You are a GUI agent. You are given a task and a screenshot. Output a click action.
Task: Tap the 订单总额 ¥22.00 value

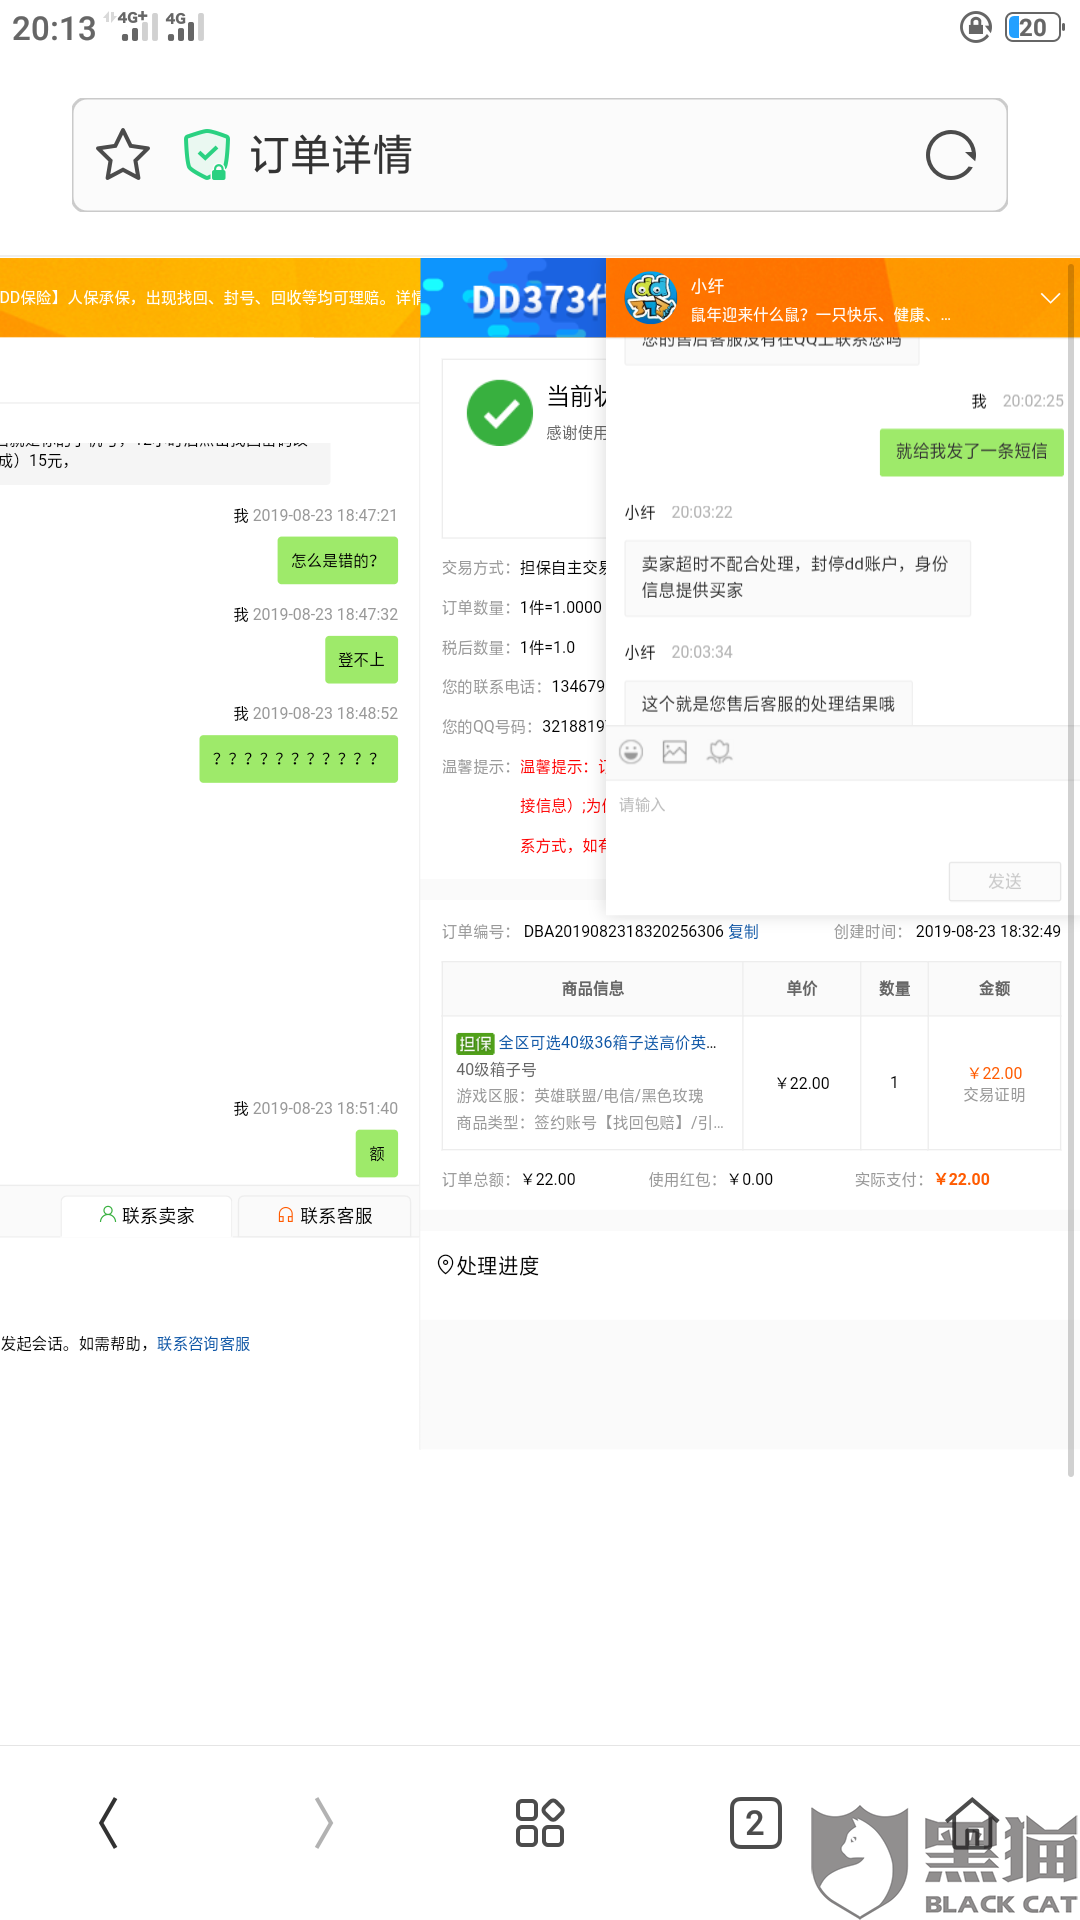click(549, 1179)
